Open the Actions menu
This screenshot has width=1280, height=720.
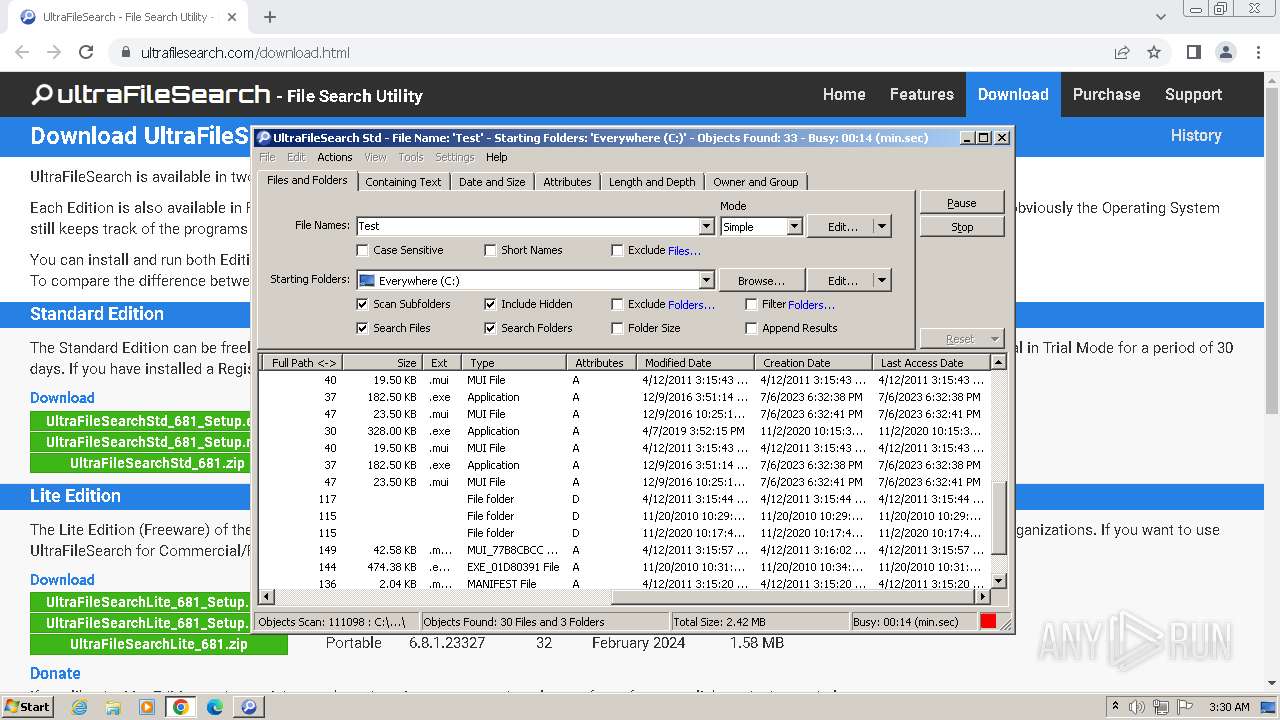pos(334,157)
